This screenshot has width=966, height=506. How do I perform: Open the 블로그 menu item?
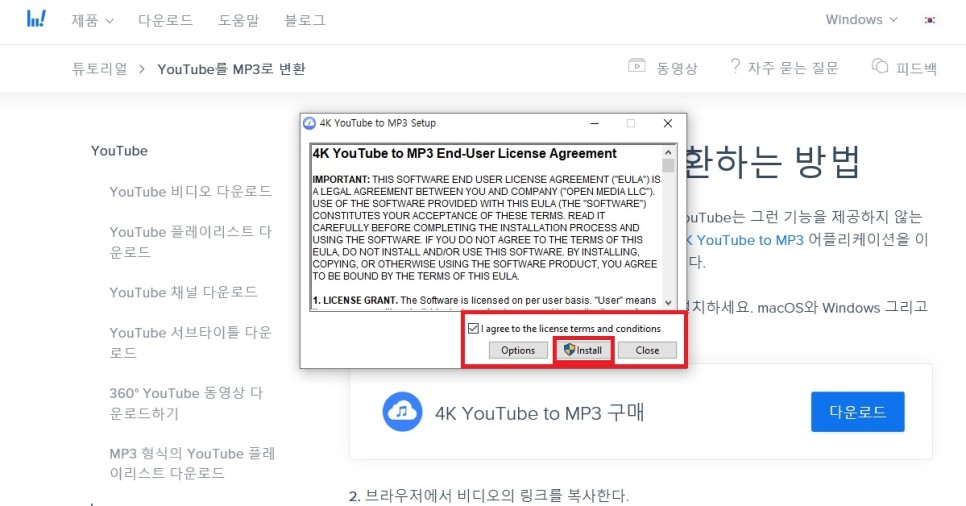305,20
